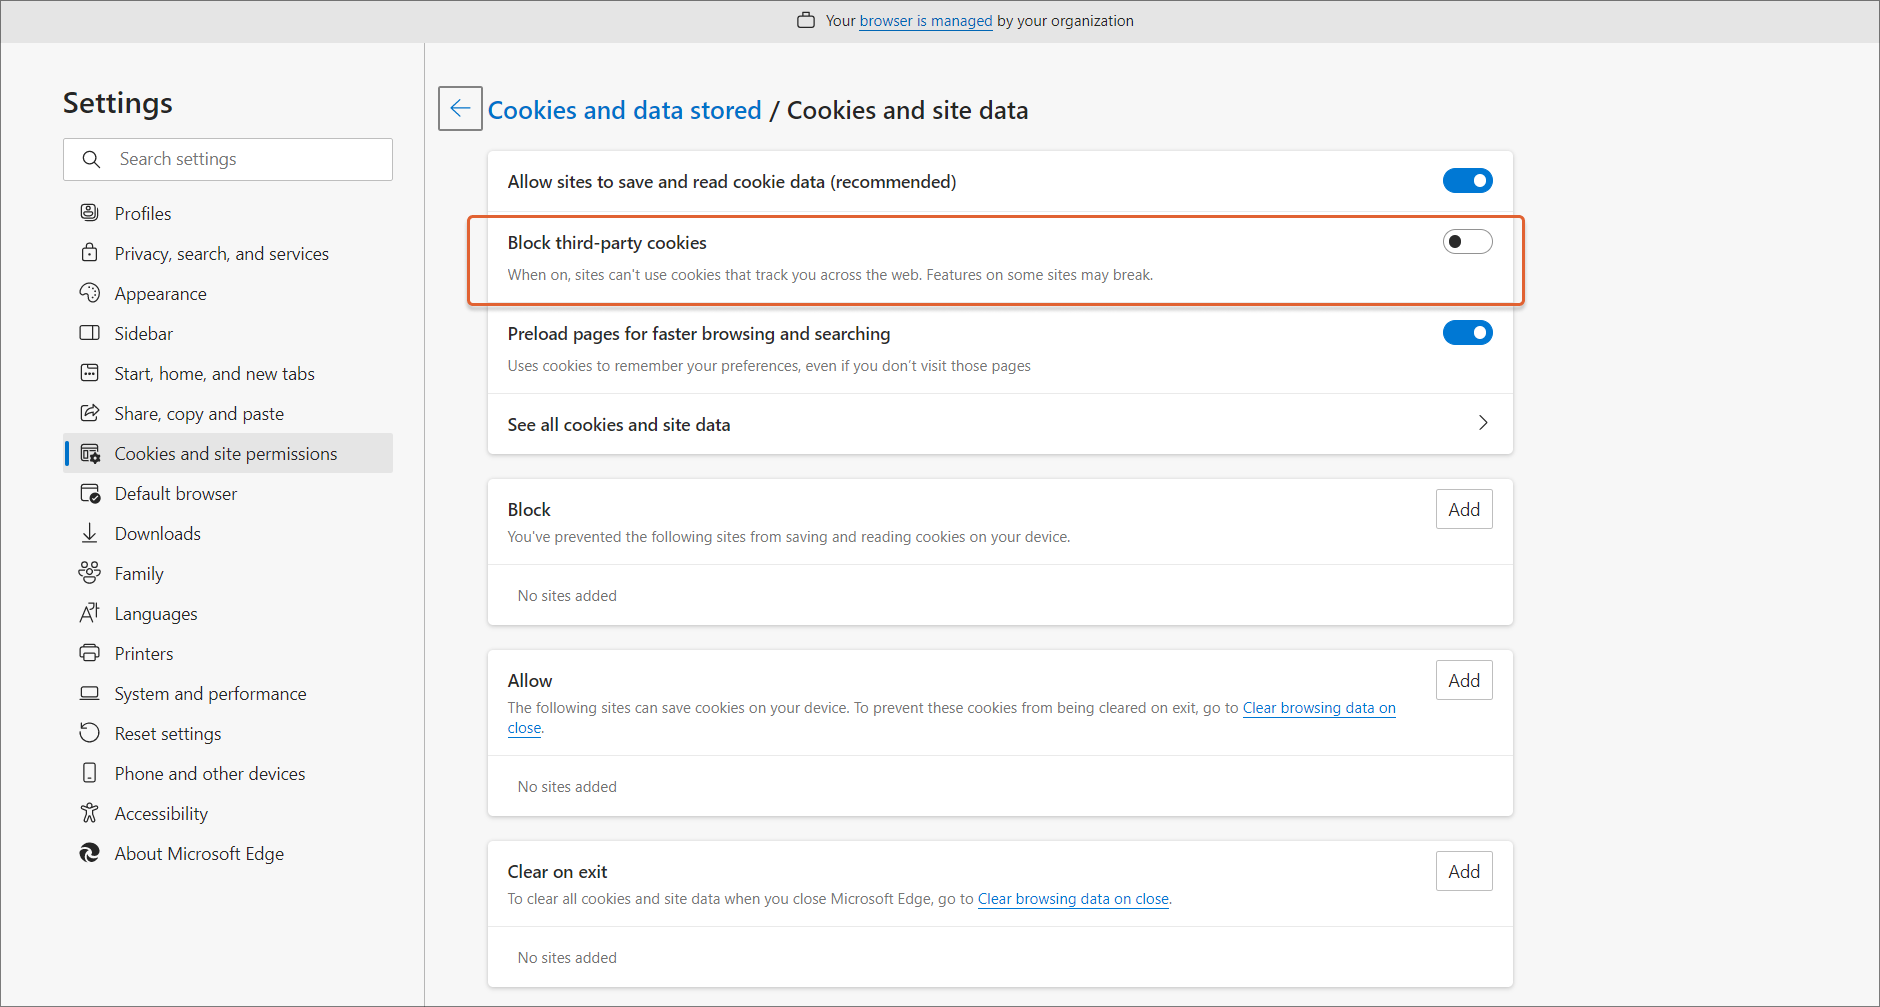Enable Block third-party cookies toggle
This screenshot has height=1007, width=1880.
[x=1467, y=242]
